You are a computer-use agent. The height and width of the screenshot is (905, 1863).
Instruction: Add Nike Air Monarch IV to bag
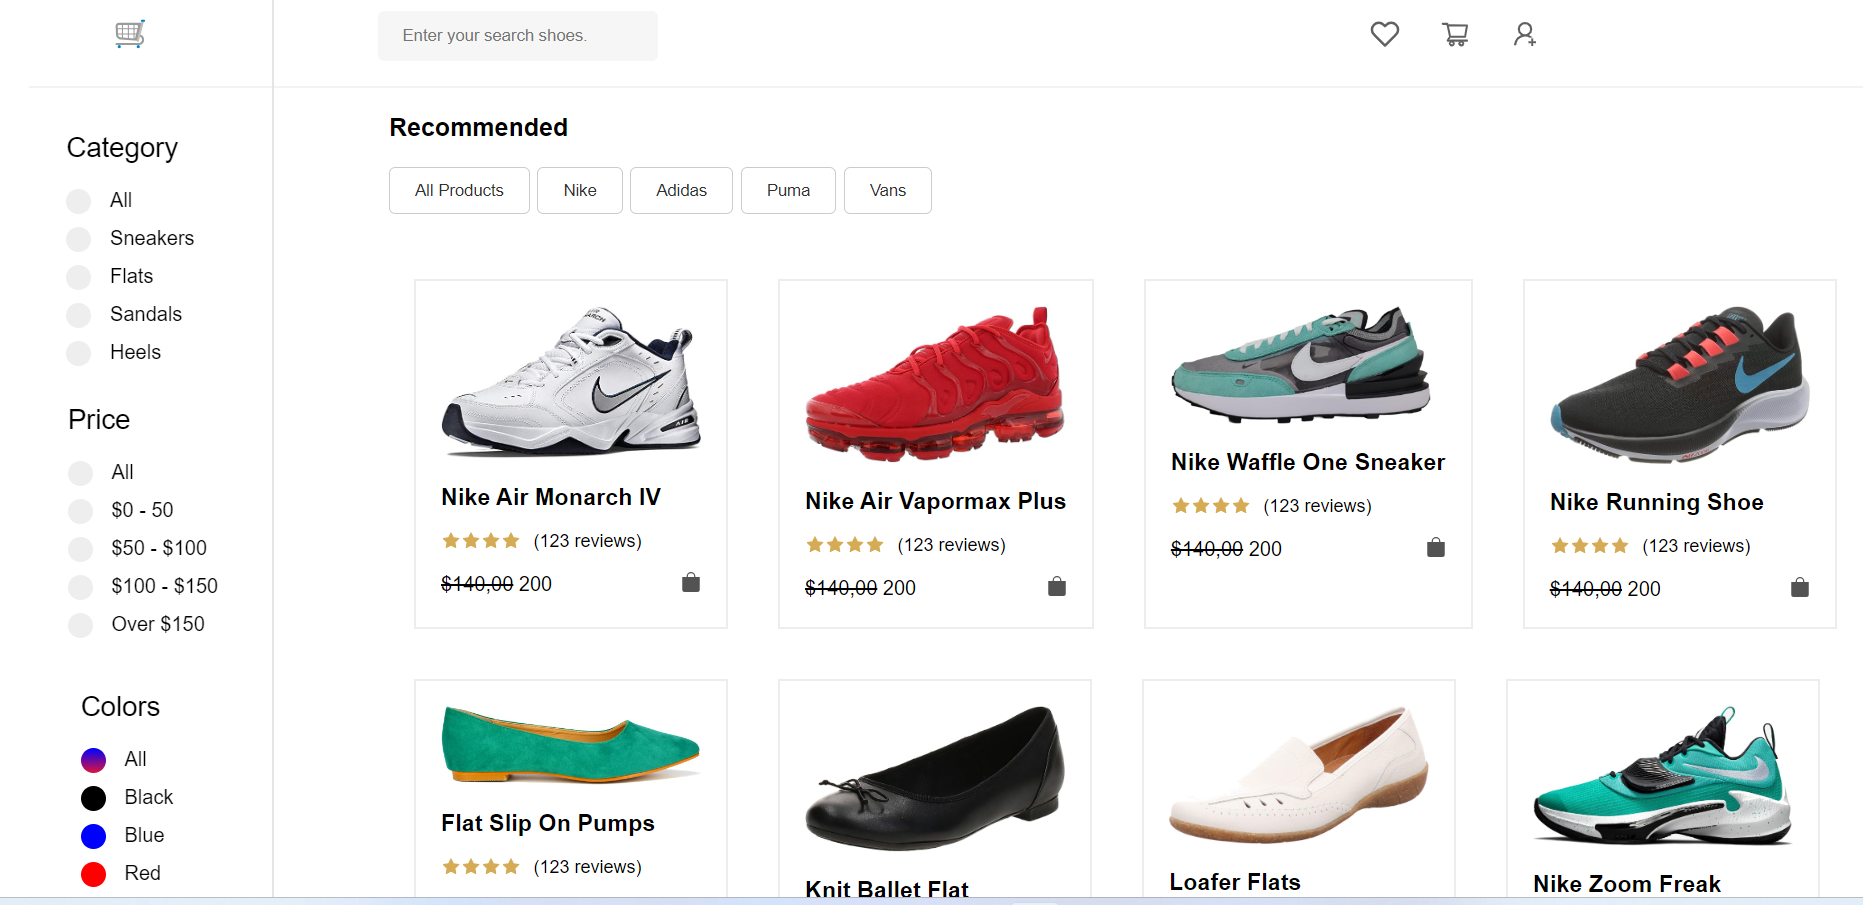pos(691,583)
